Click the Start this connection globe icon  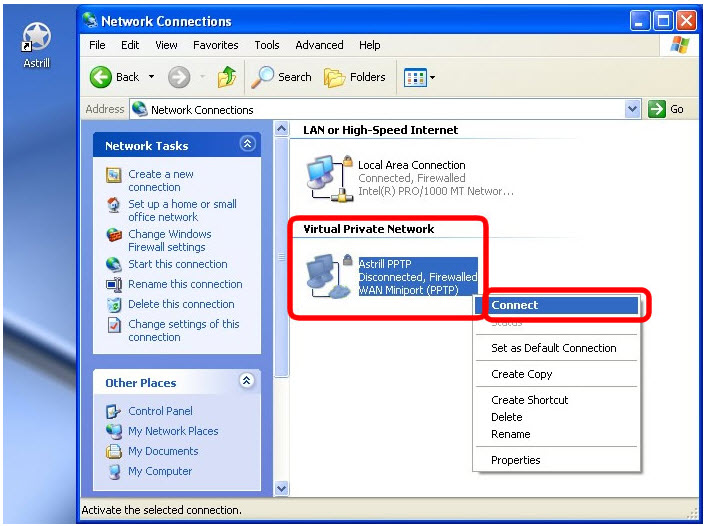[x=113, y=264]
